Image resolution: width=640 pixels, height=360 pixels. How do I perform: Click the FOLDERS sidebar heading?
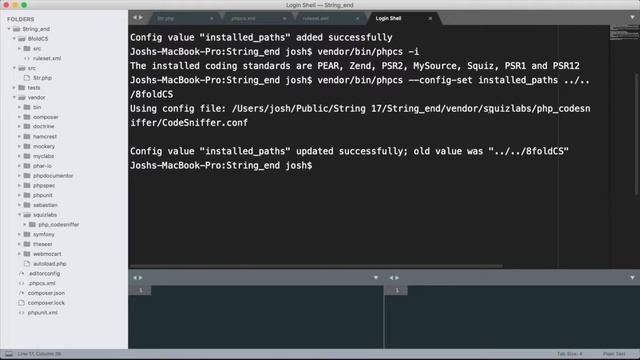pos(20,19)
